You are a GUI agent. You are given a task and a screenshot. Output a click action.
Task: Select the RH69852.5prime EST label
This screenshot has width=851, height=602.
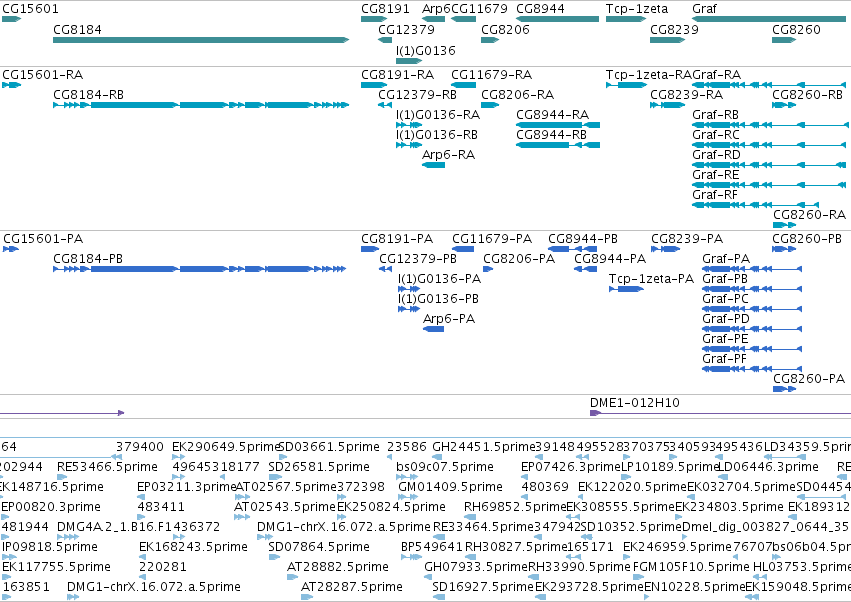[515, 507]
